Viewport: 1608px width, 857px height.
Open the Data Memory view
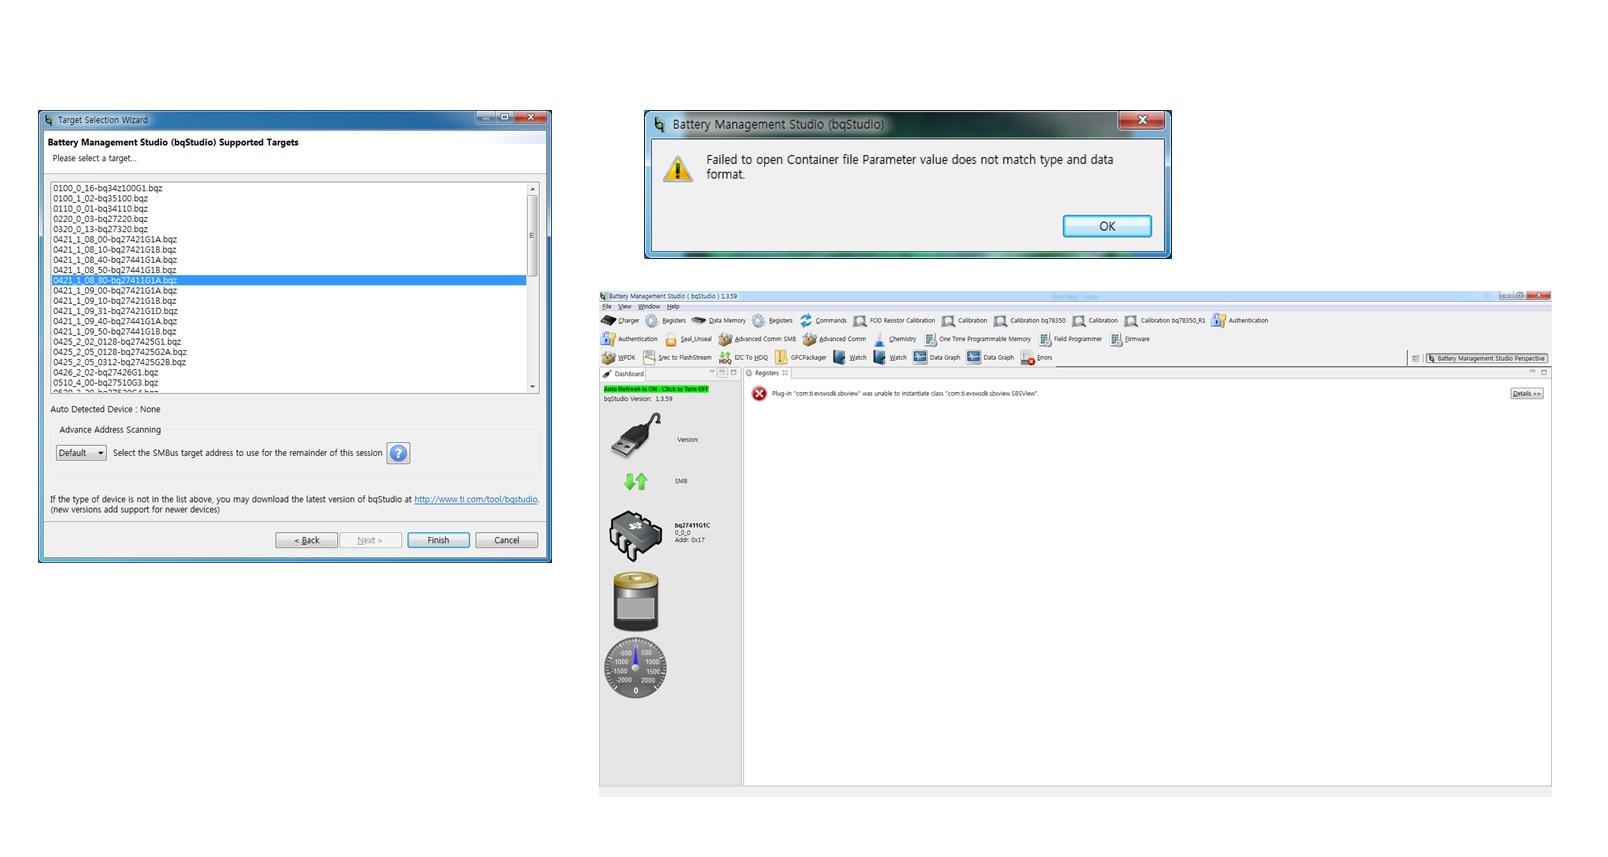719,321
